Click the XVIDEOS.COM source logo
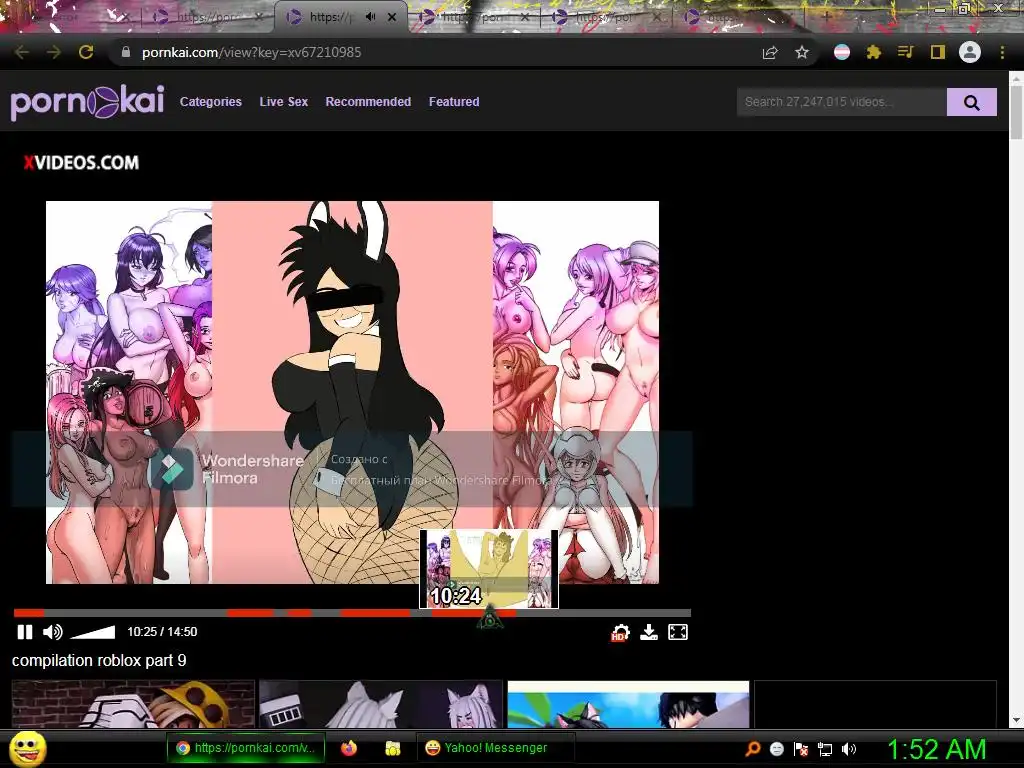Viewport: 1024px width, 768px height. click(x=81, y=163)
